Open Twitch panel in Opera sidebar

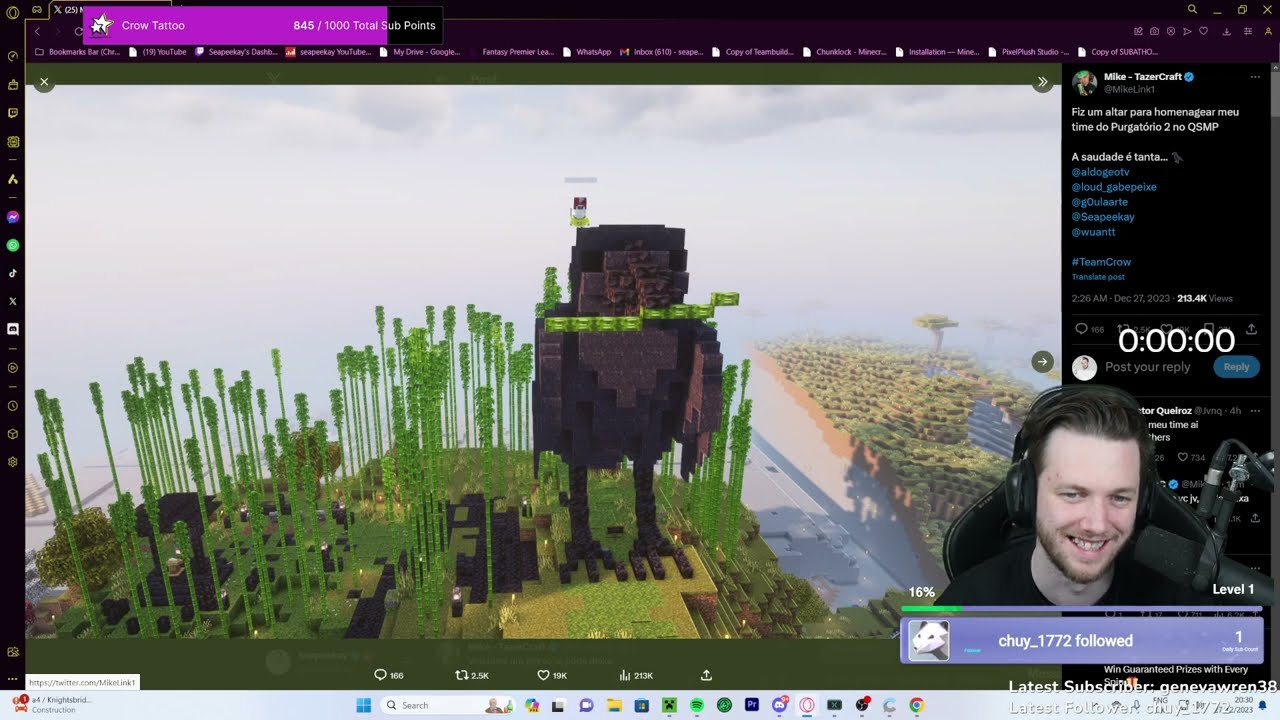[x=12, y=113]
